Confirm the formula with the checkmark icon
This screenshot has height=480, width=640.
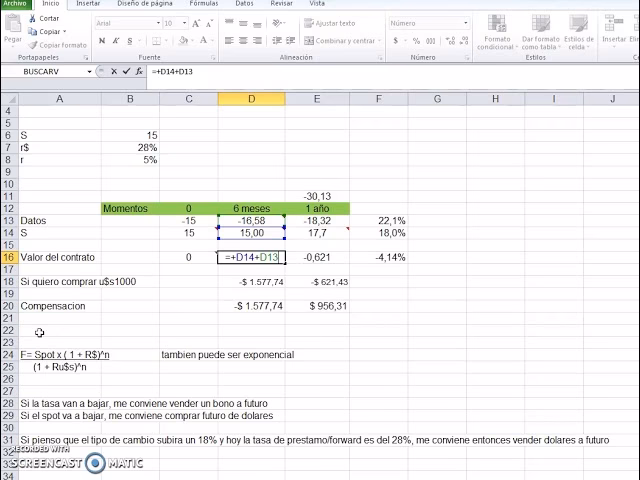click(x=125, y=72)
